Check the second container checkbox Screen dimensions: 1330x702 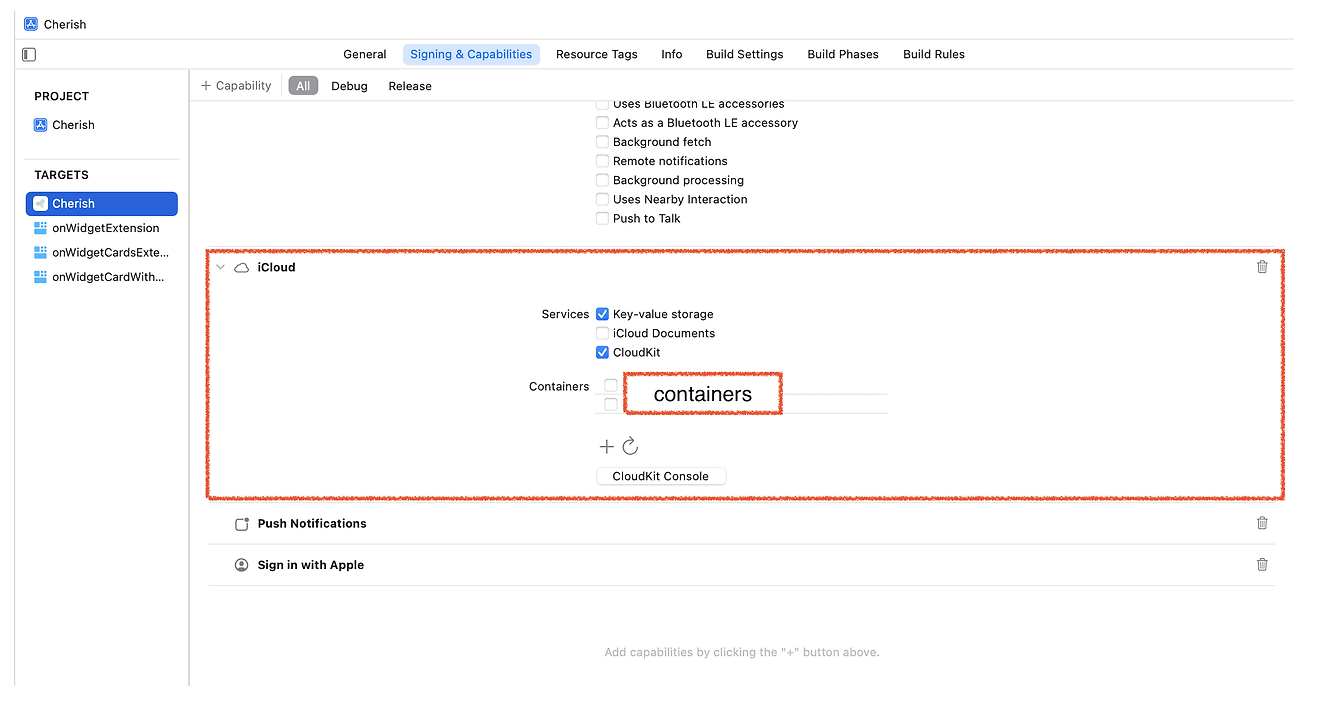610,404
